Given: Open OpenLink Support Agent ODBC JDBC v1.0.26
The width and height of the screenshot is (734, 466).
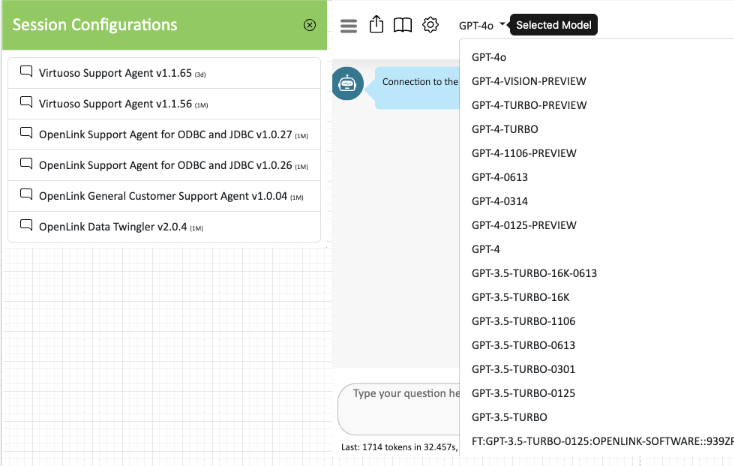Looking at the screenshot, I should coord(164,165).
